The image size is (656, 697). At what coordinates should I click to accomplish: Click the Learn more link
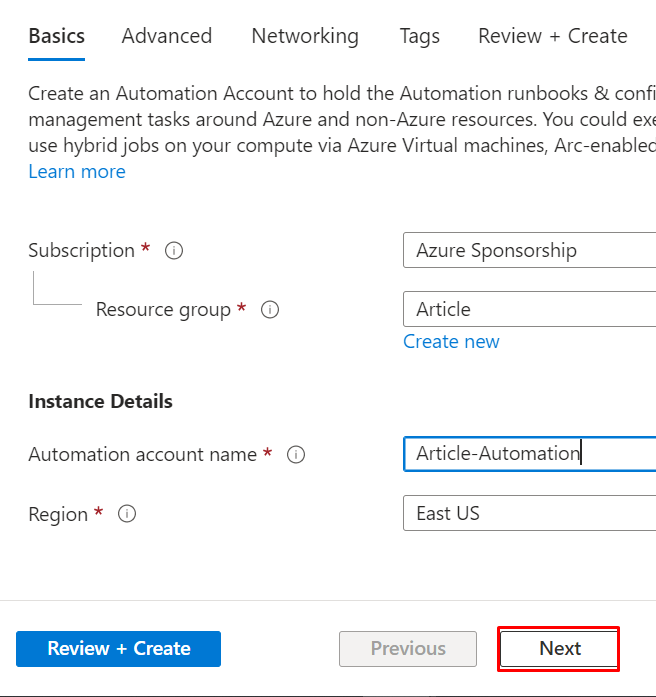point(77,172)
